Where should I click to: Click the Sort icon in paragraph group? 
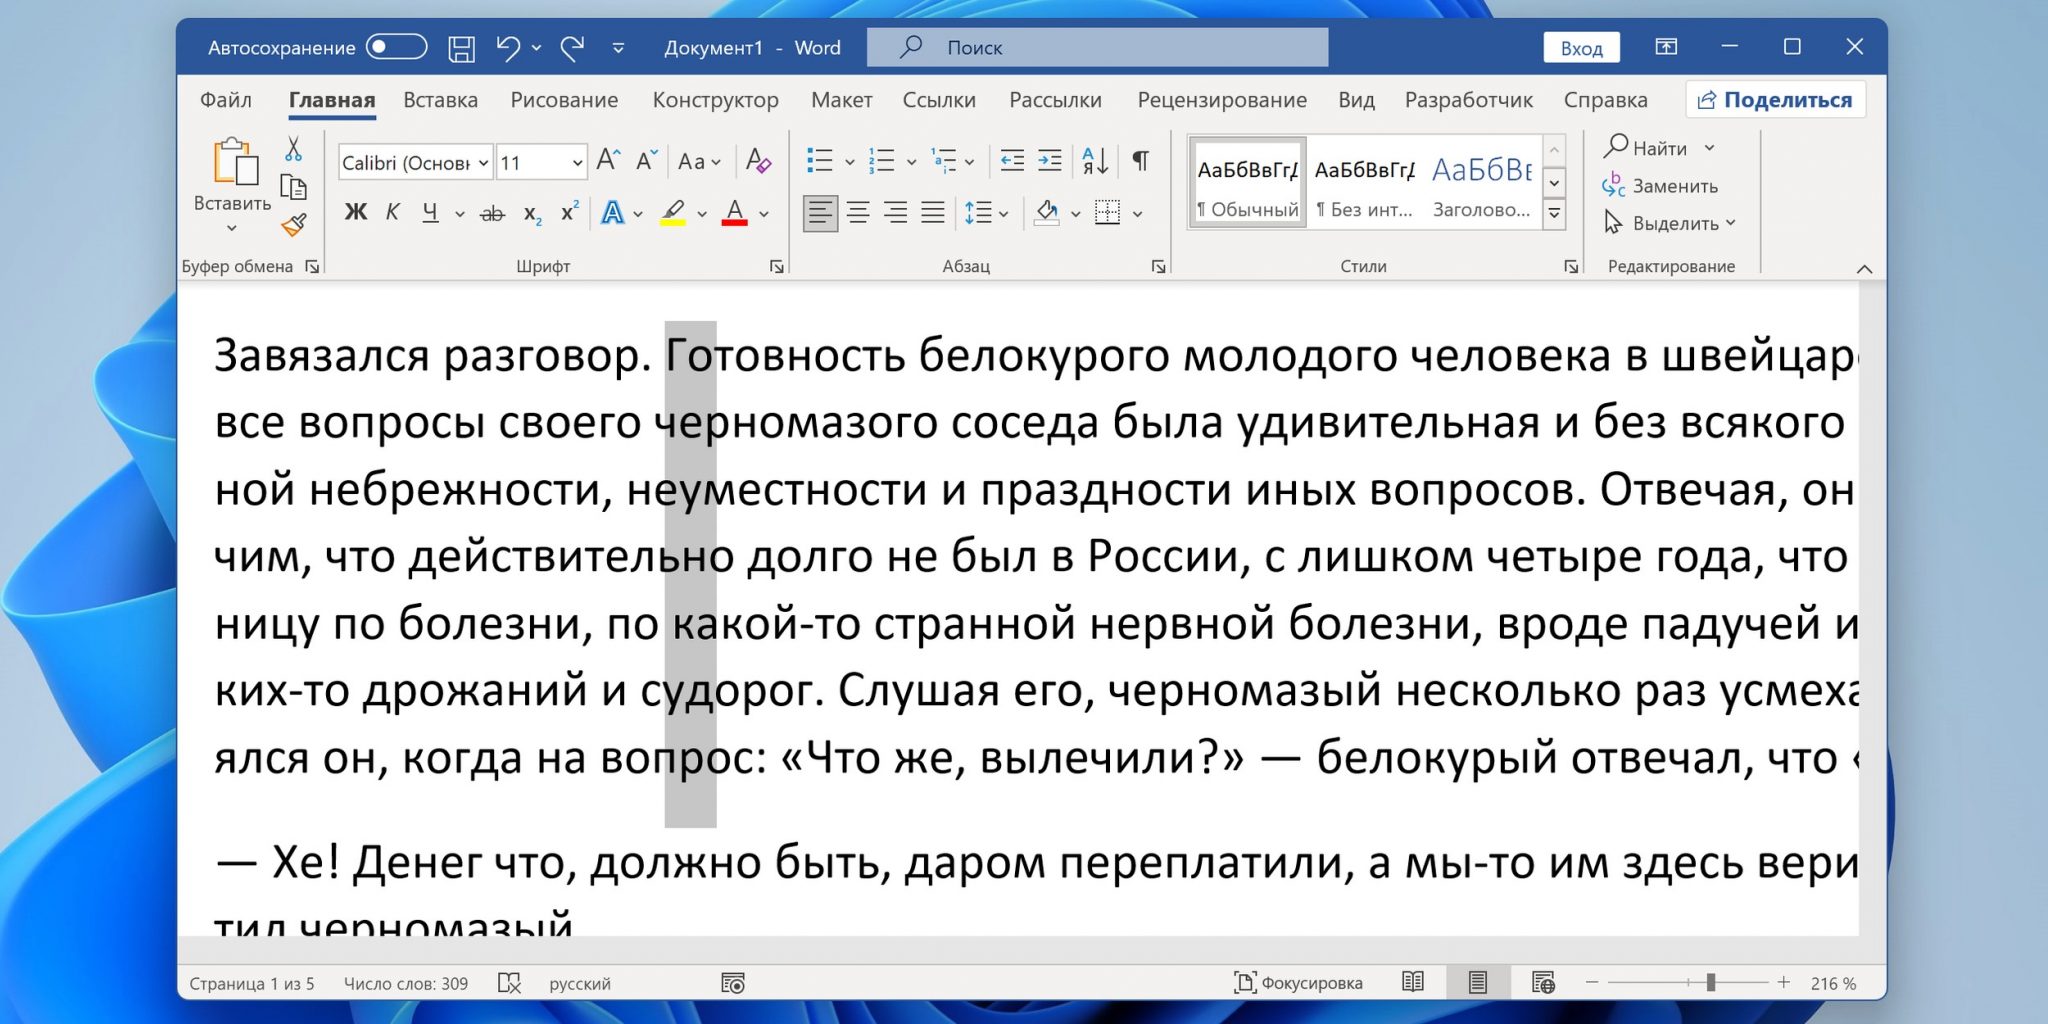(x=1095, y=161)
